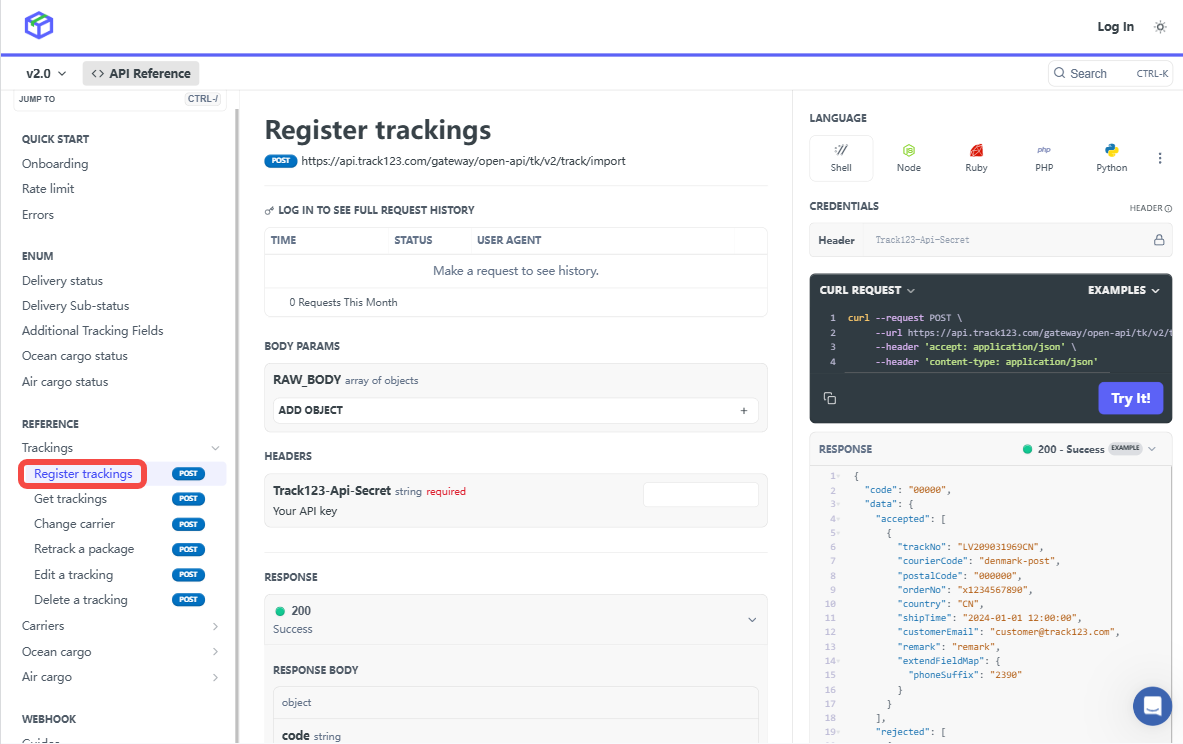The width and height of the screenshot is (1183, 744).
Task: Click the POST badge next to endpoint URL
Action: (281, 161)
